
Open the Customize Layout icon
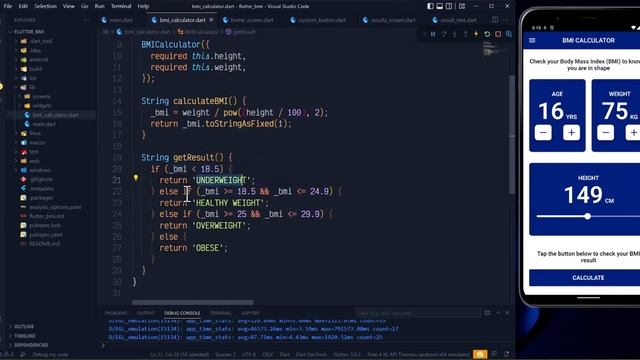click(462, 6)
